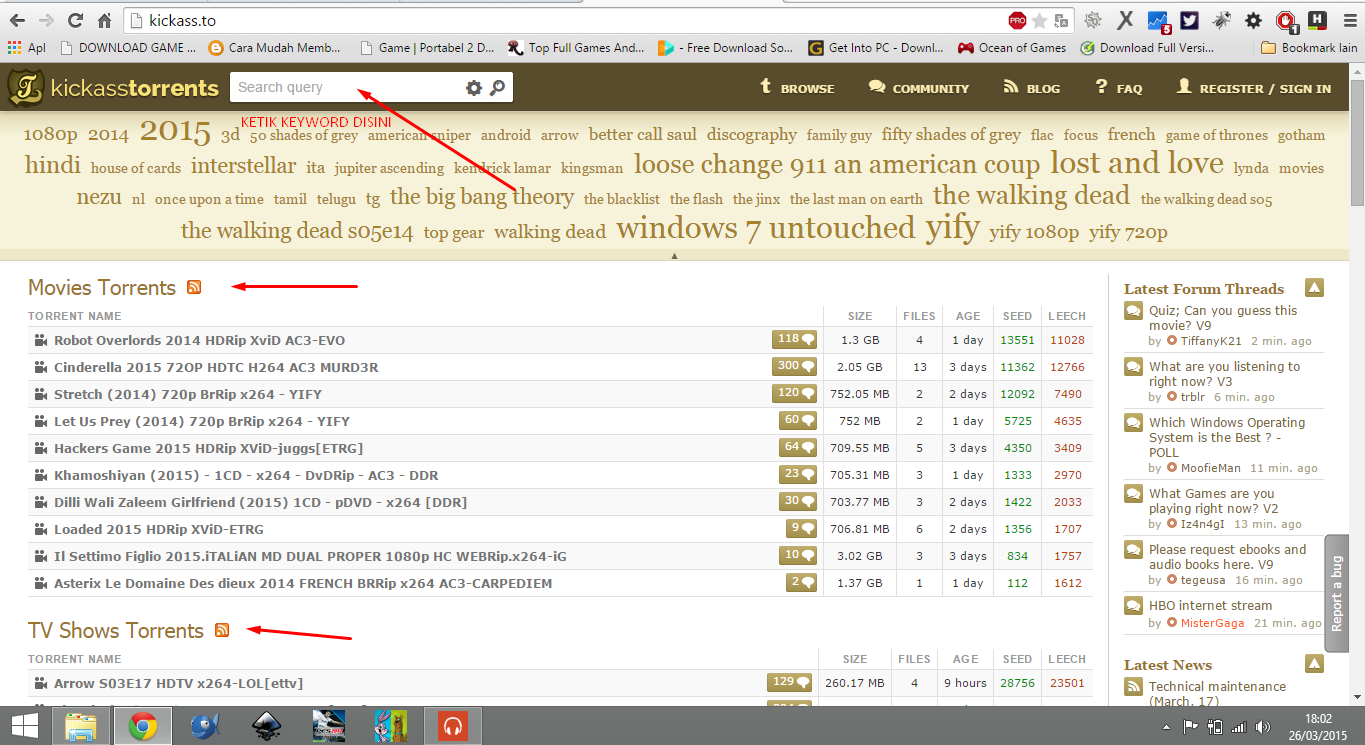The image size is (1365, 745).
Task: Click the magnifier search icon
Action: click(497, 88)
